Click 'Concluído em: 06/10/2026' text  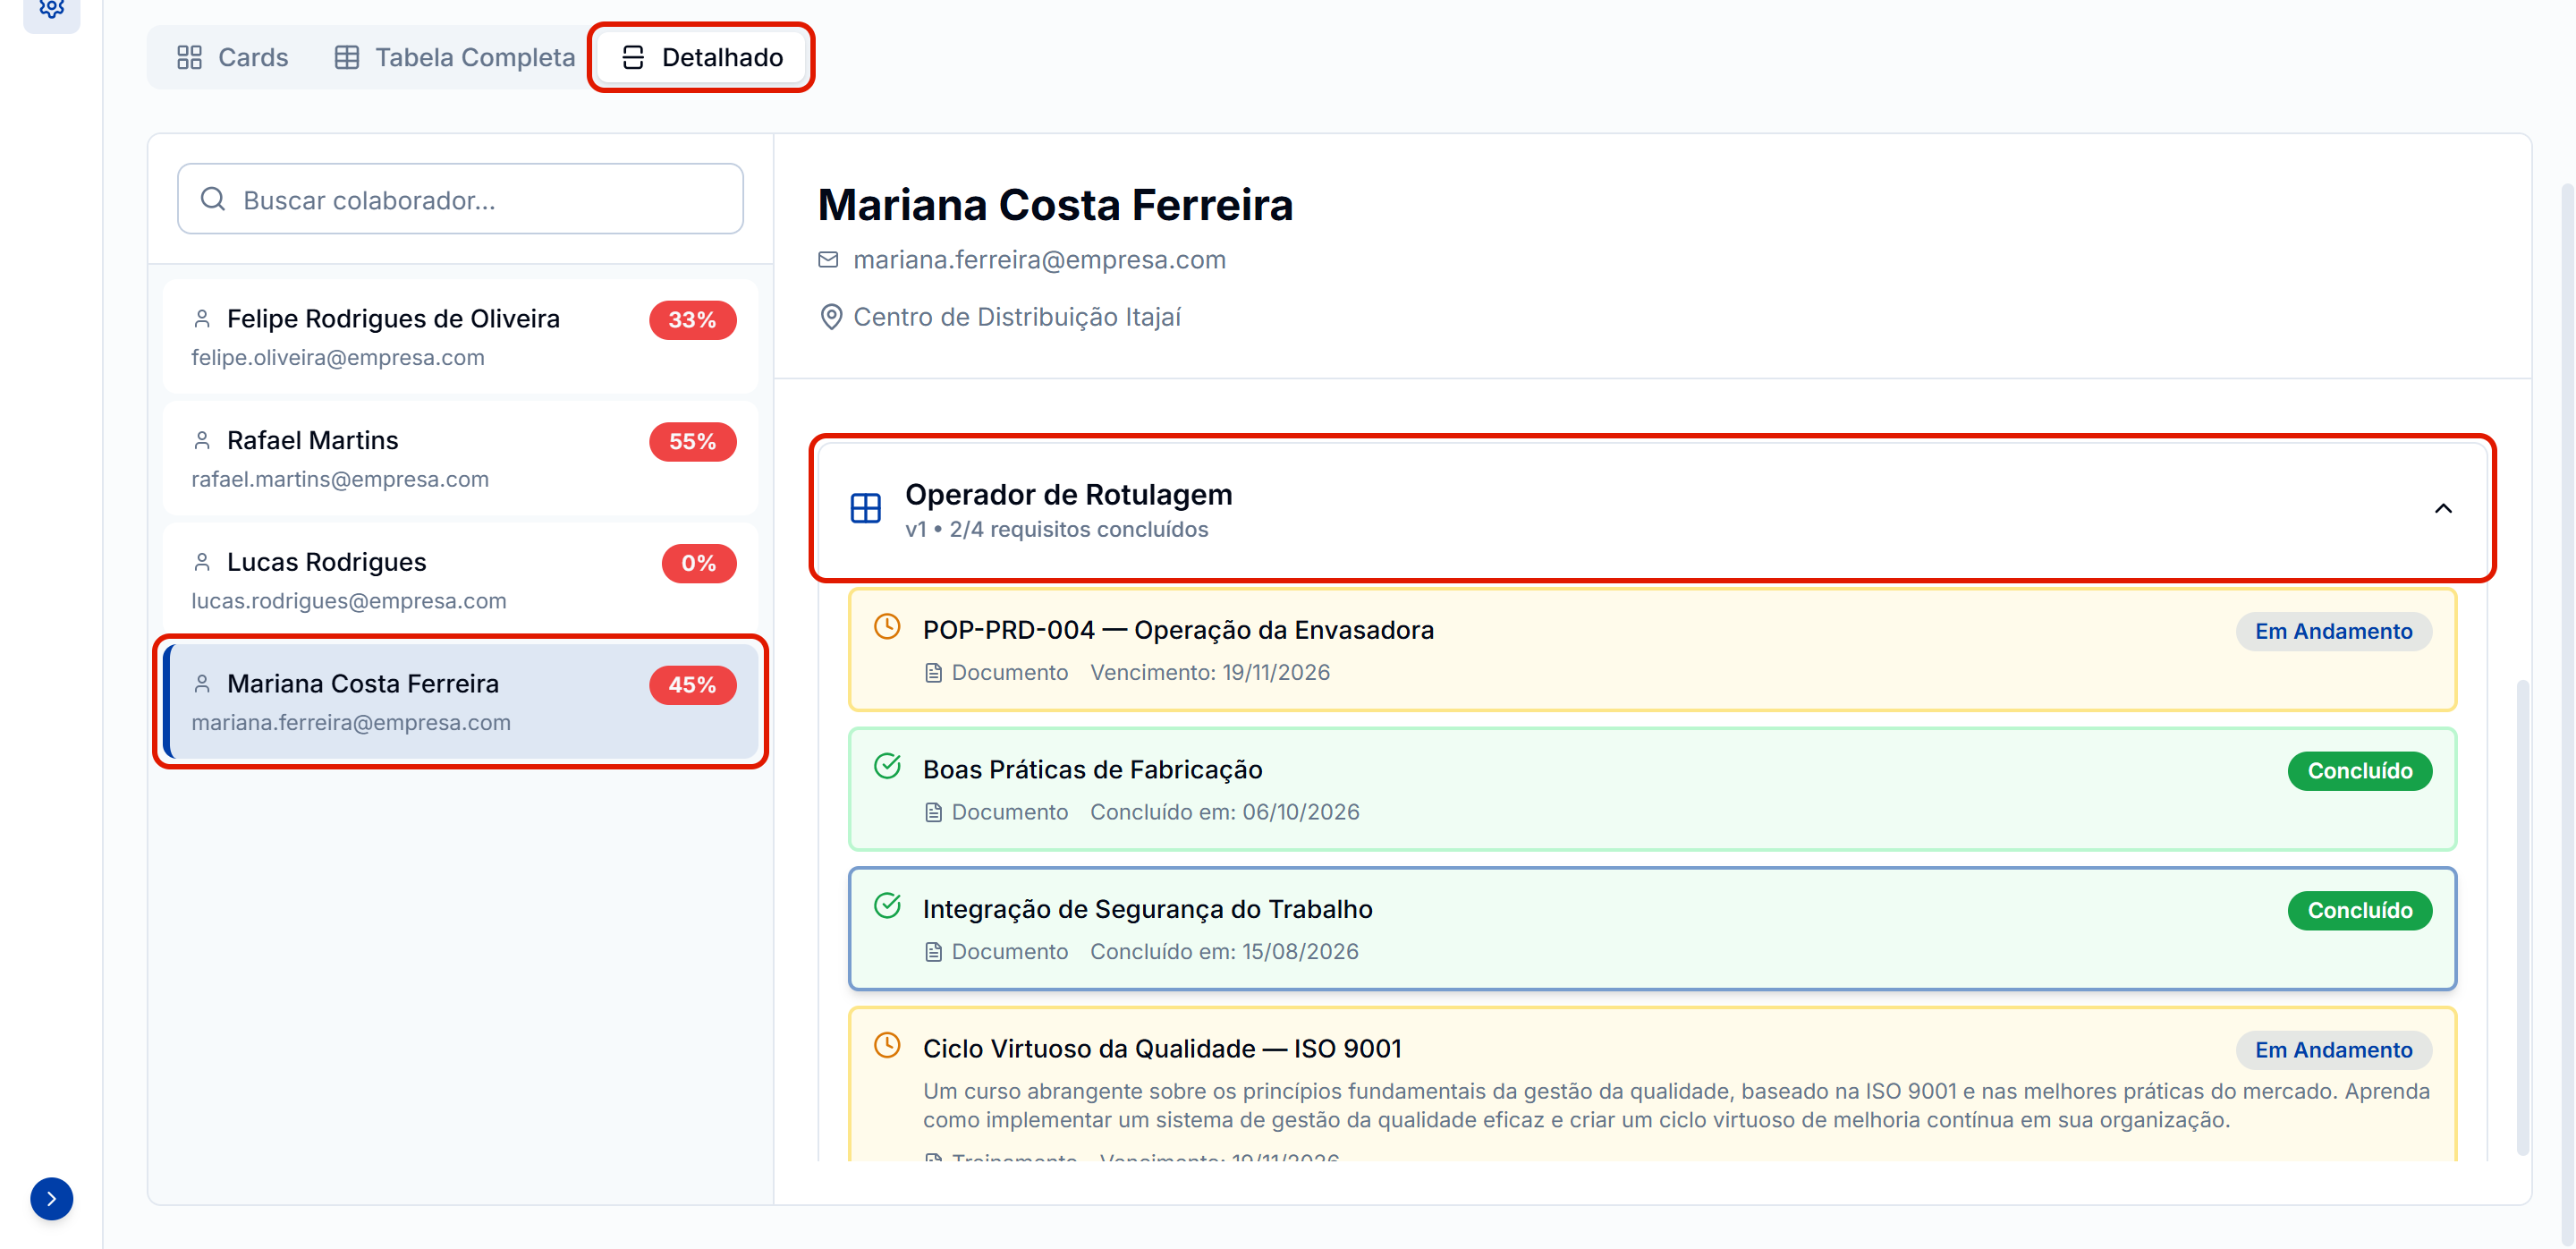pyautogui.click(x=1224, y=813)
